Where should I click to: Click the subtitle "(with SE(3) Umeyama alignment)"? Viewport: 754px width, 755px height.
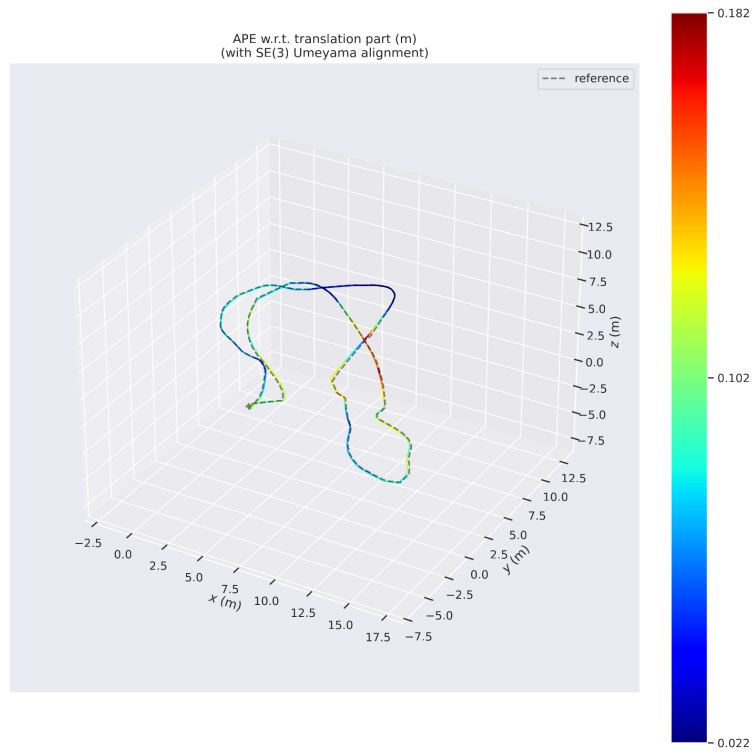pyautogui.click(x=325, y=52)
